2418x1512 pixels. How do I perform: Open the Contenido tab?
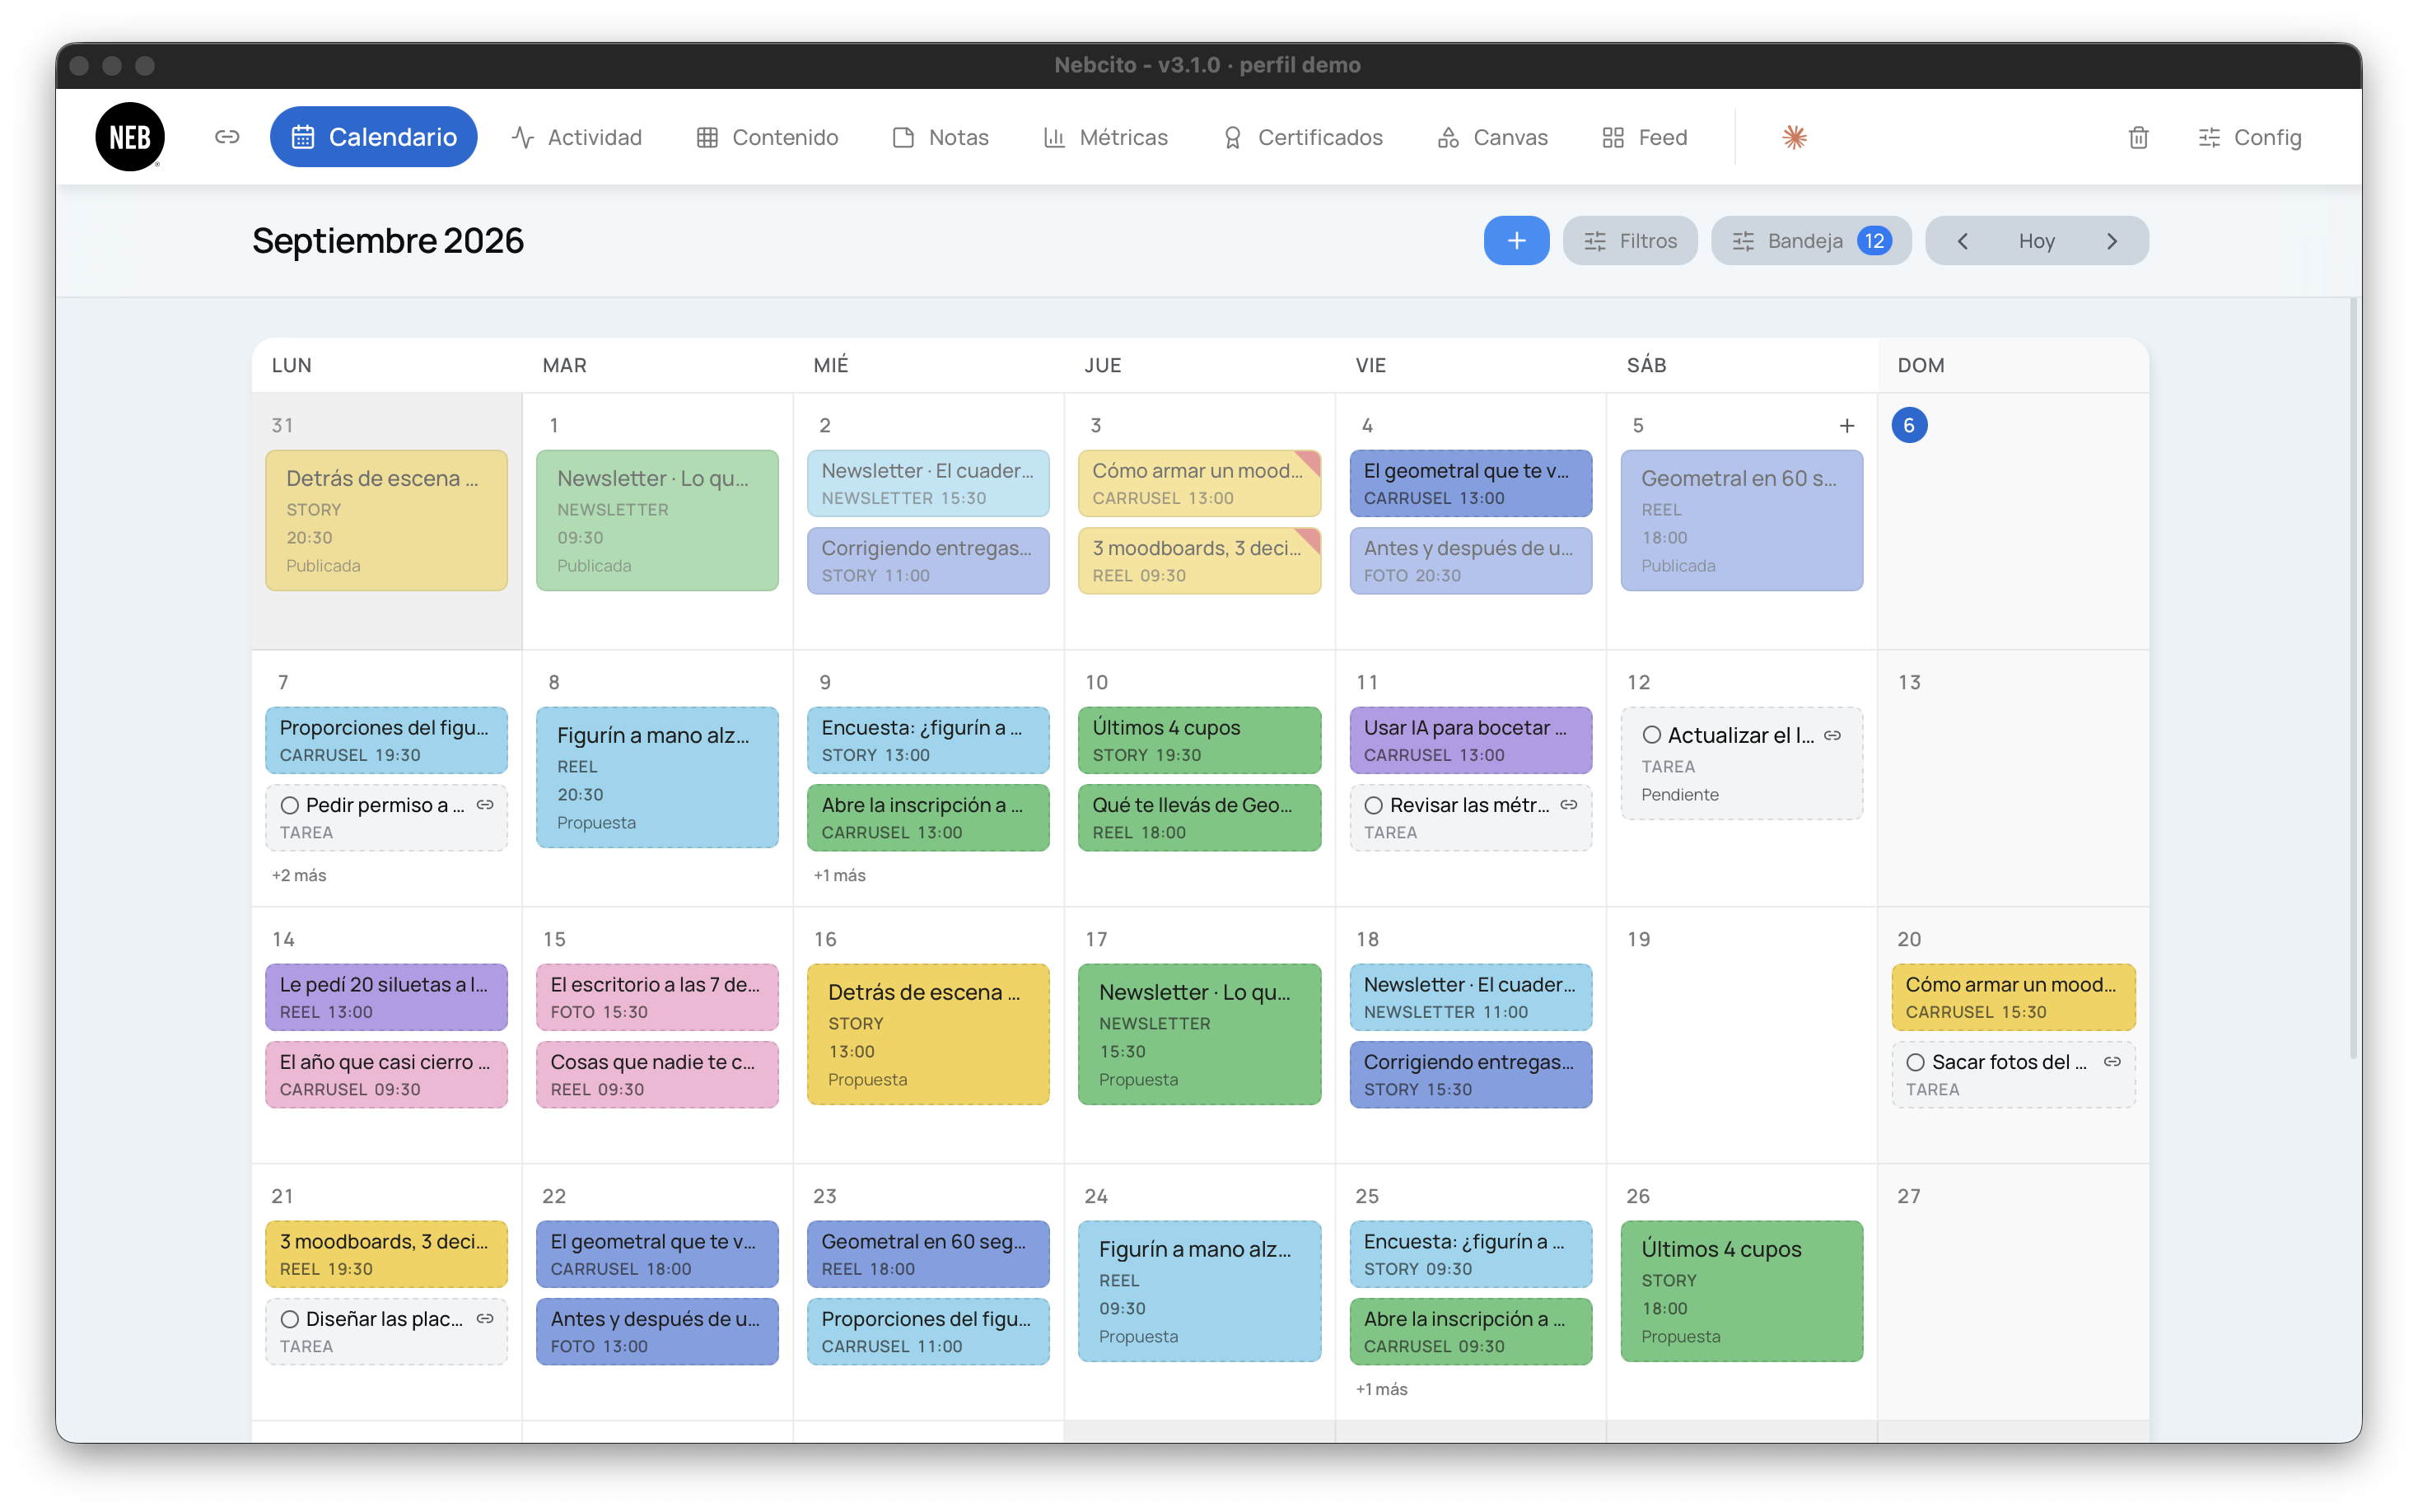[x=767, y=137]
